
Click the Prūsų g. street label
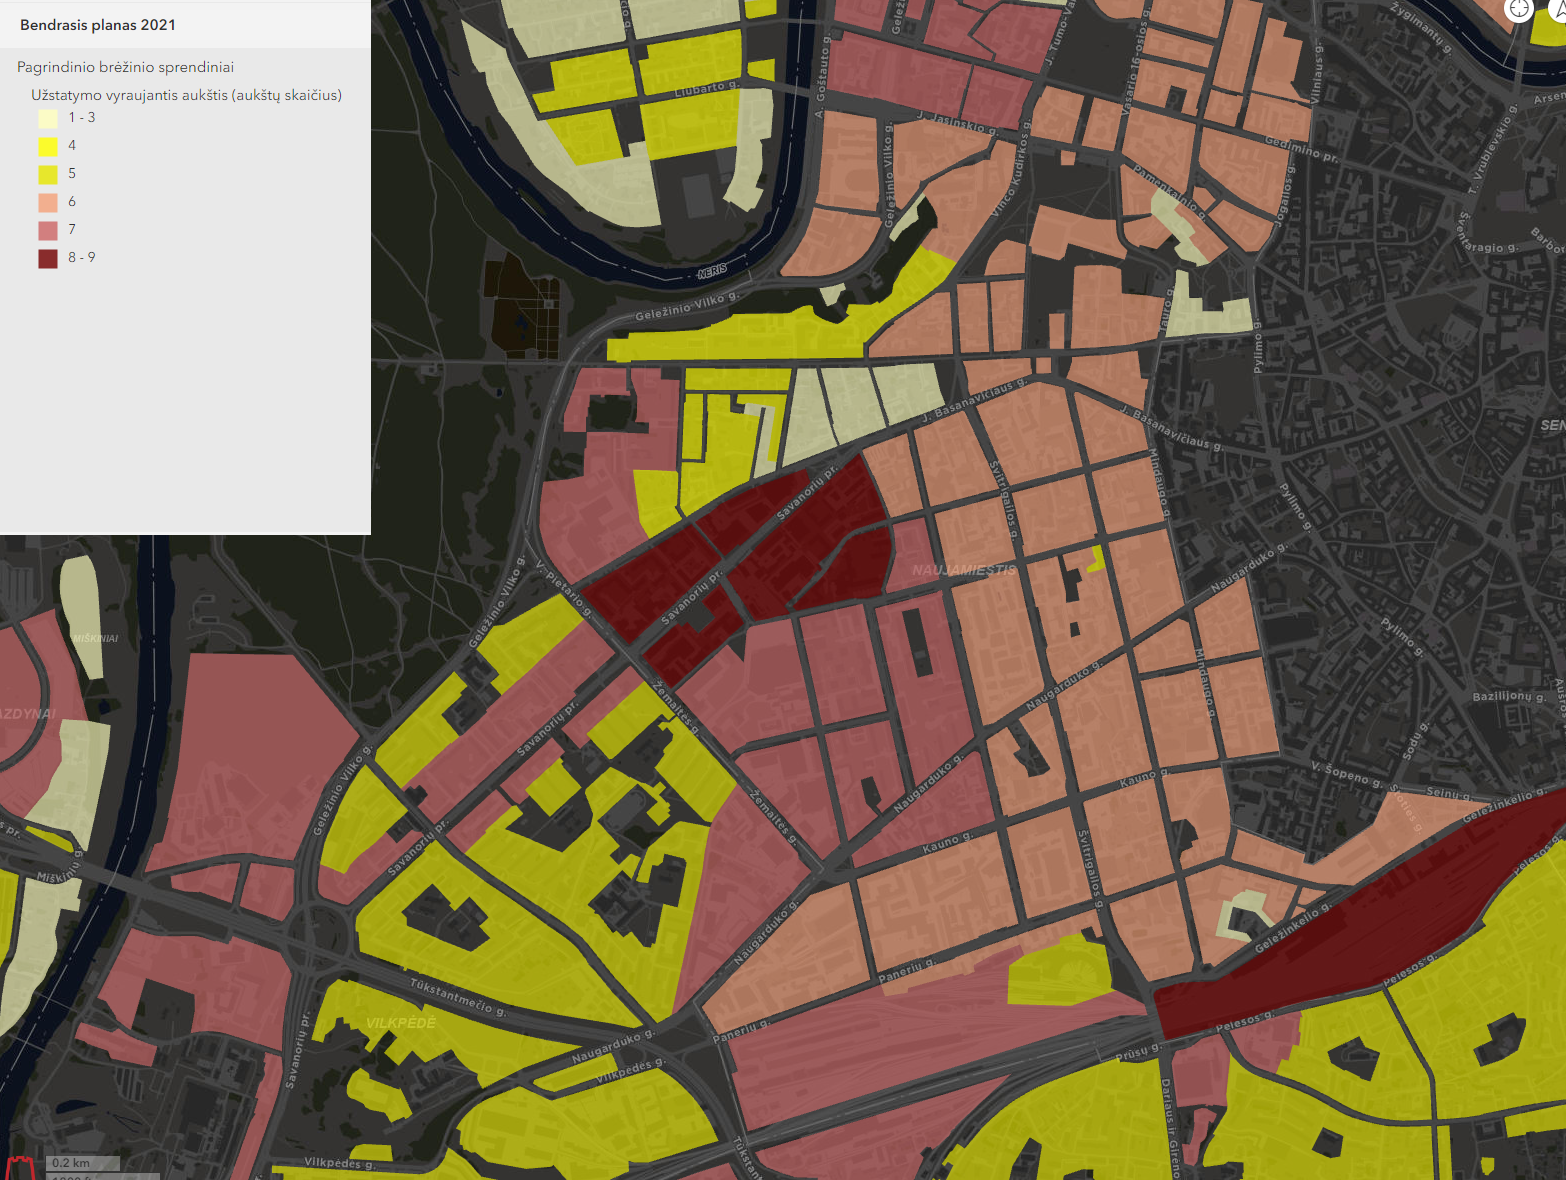(1137, 1053)
